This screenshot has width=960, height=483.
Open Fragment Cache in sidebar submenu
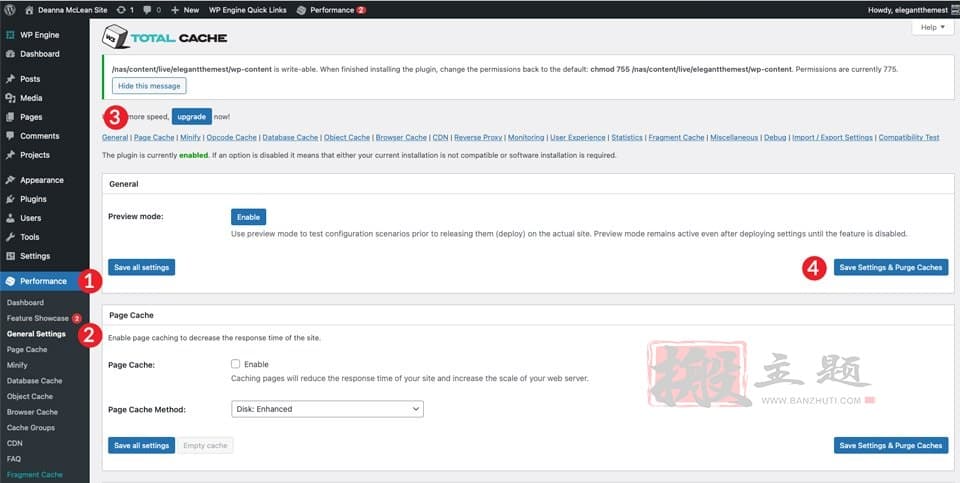tap(34, 474)
